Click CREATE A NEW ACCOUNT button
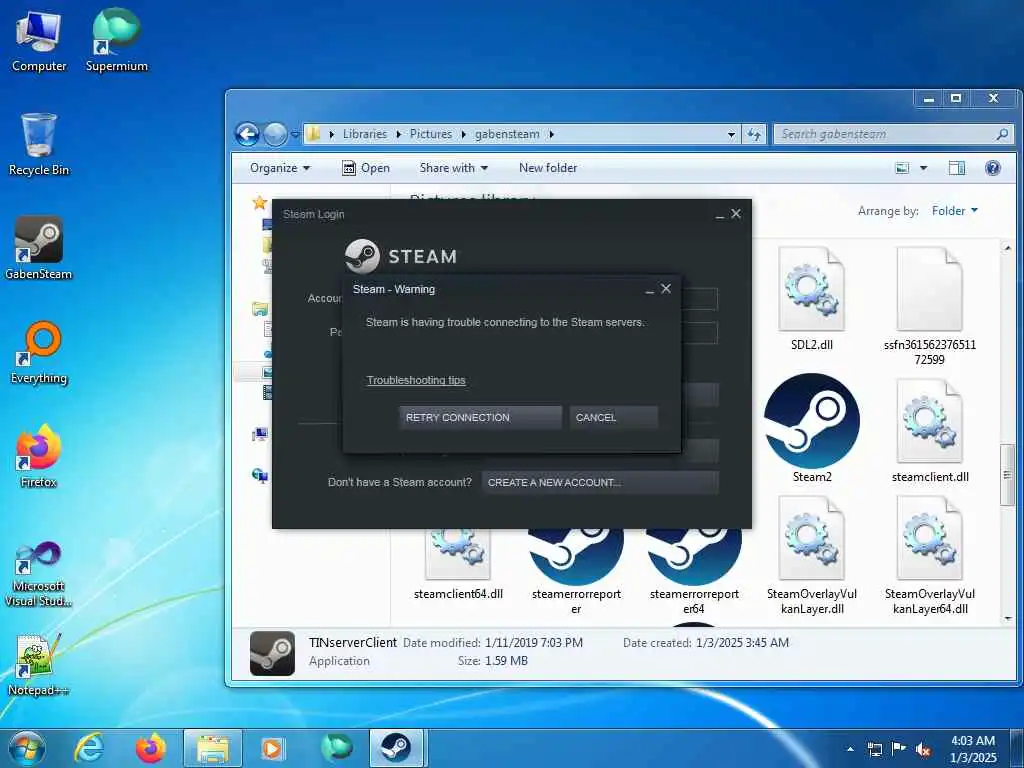 click(600, 483)
